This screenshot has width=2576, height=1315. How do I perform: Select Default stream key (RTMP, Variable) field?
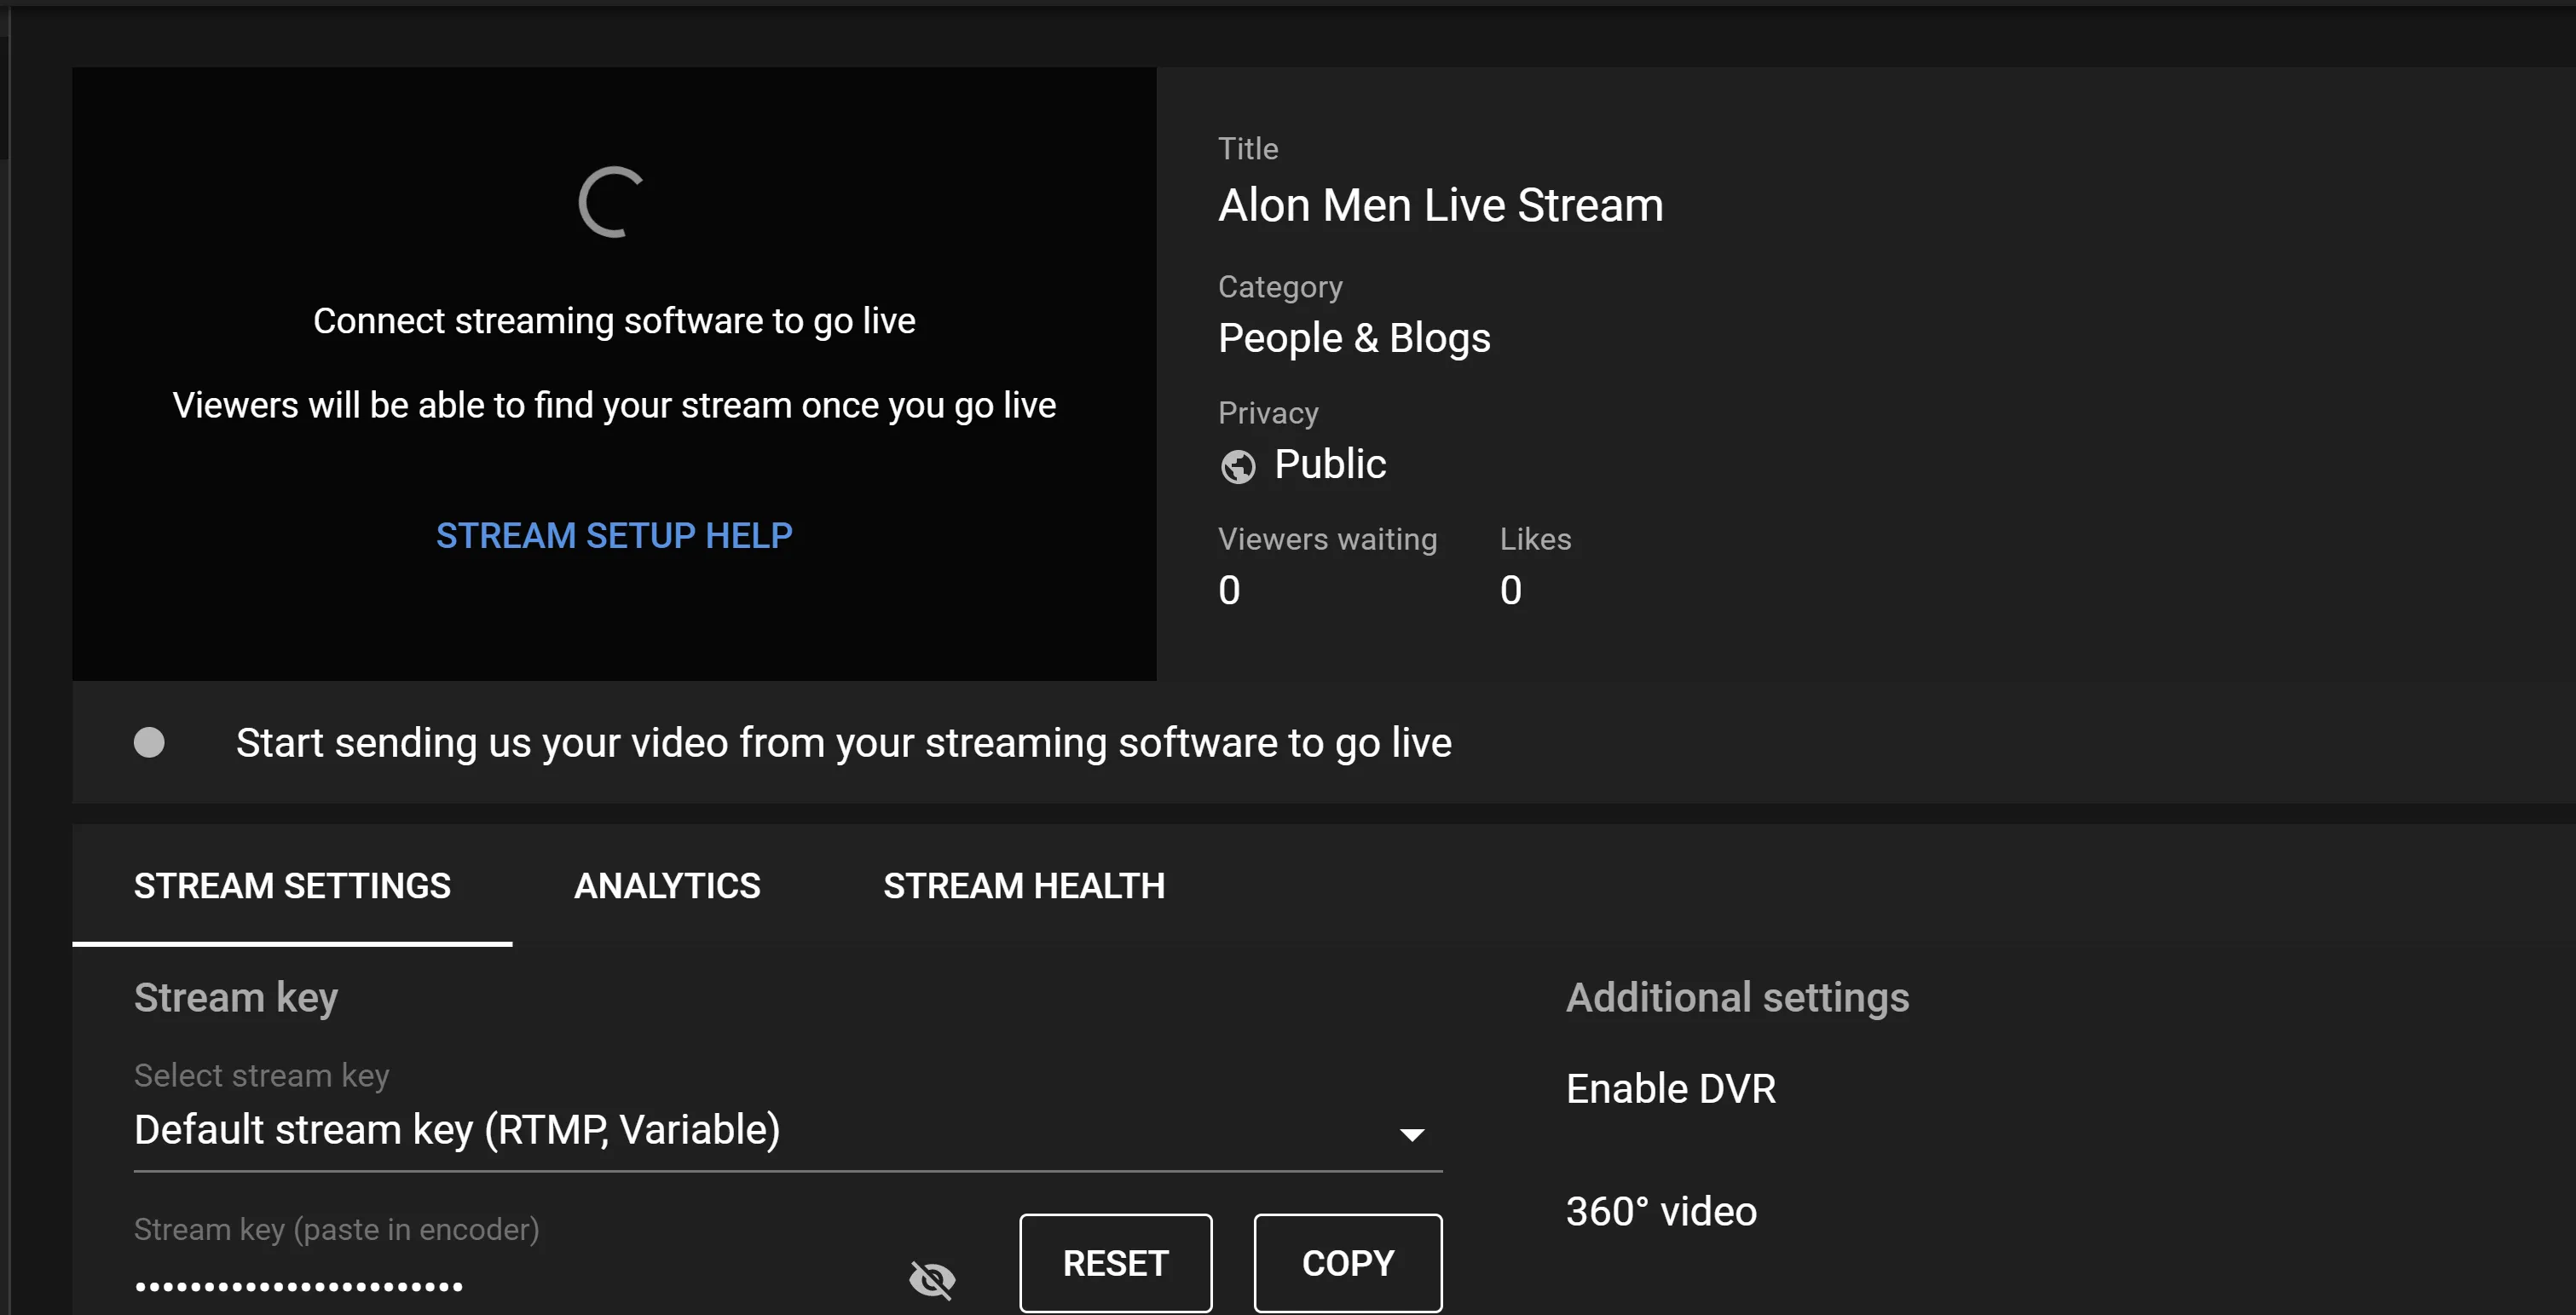tap(788, 1130)
